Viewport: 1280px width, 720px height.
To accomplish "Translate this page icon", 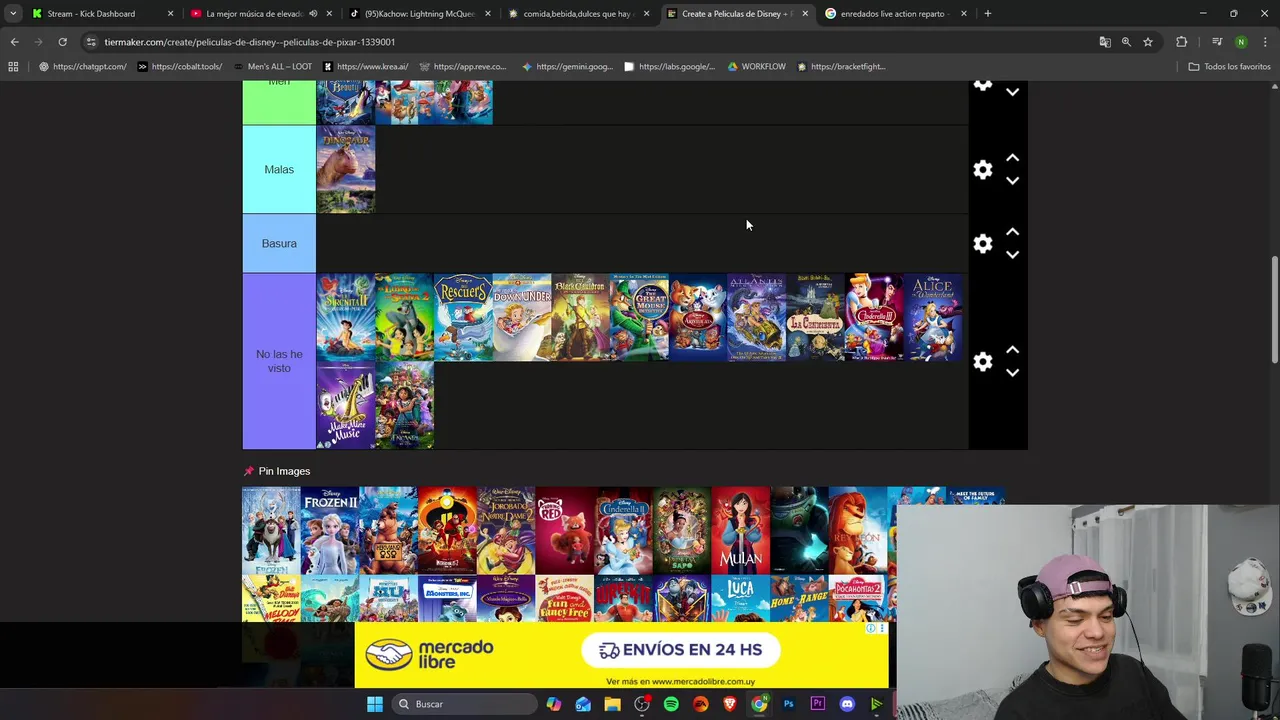I will click(x=1105, y=42).
